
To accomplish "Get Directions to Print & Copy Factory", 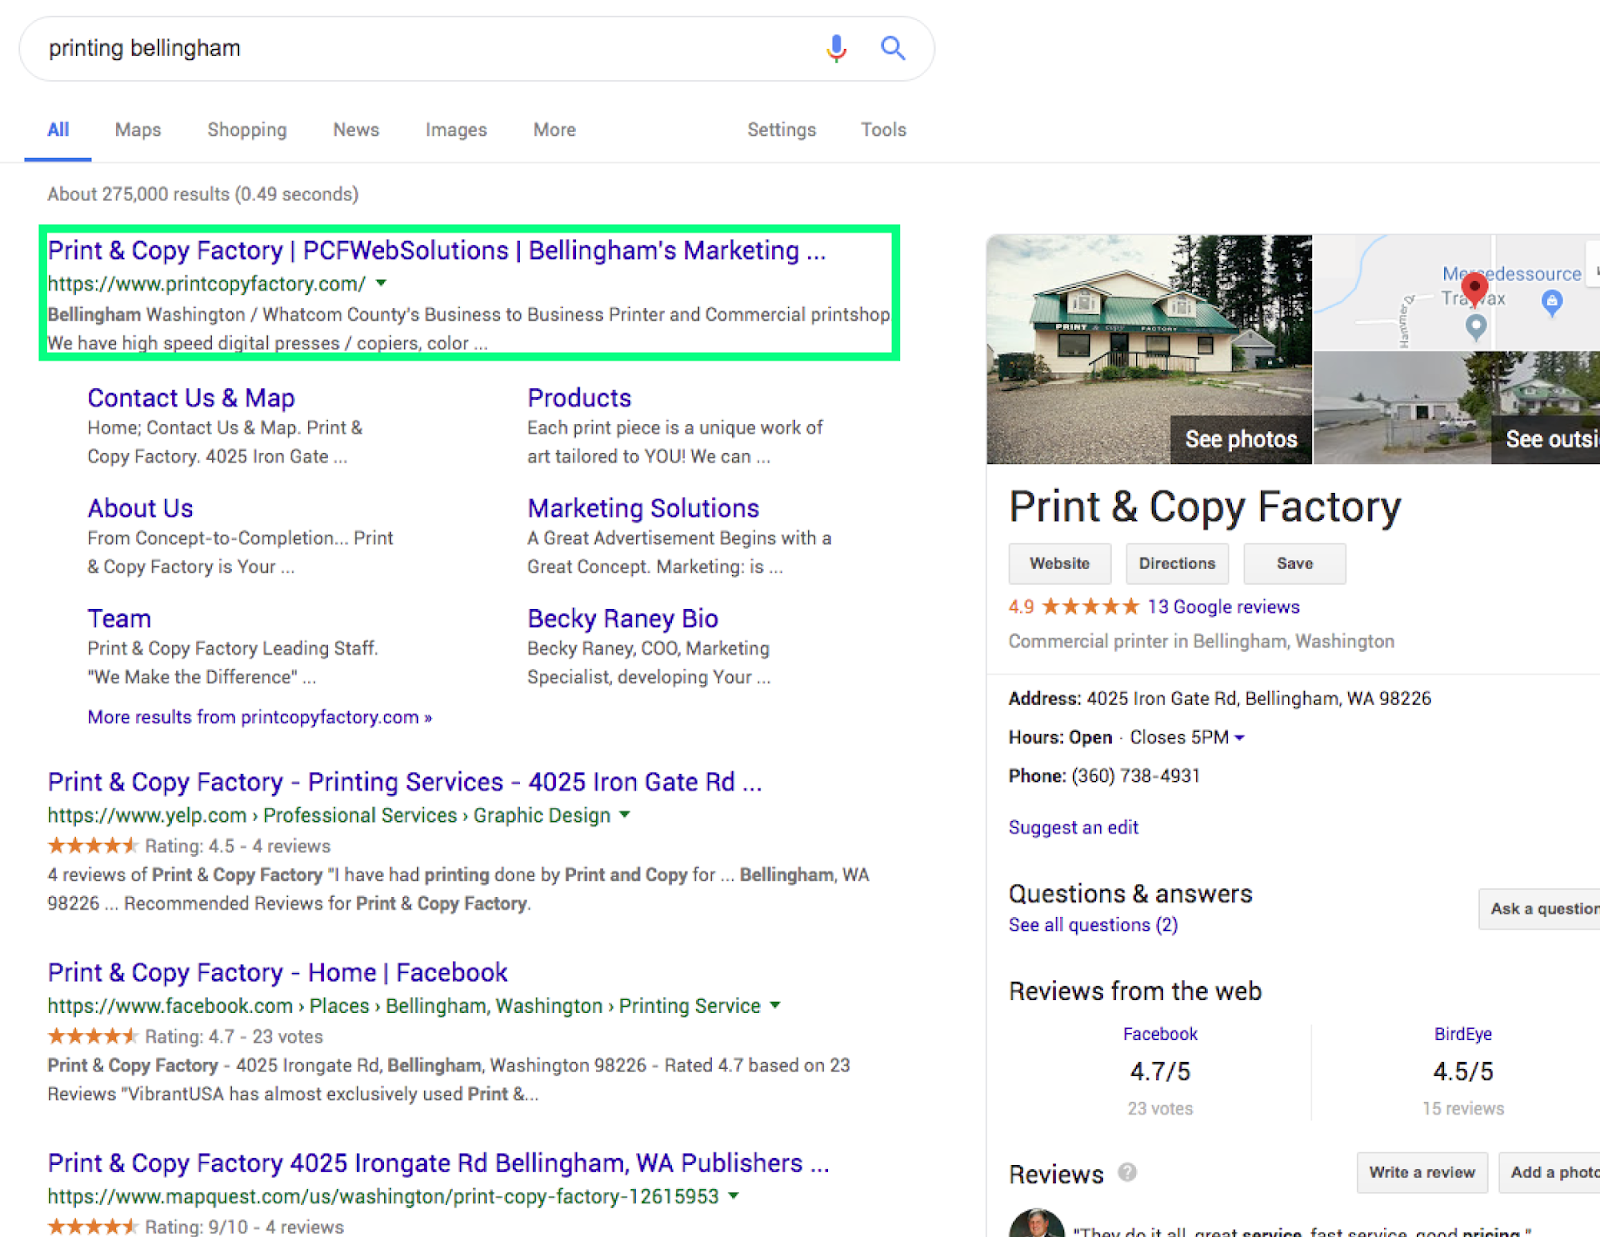I will coord(1177,564).
